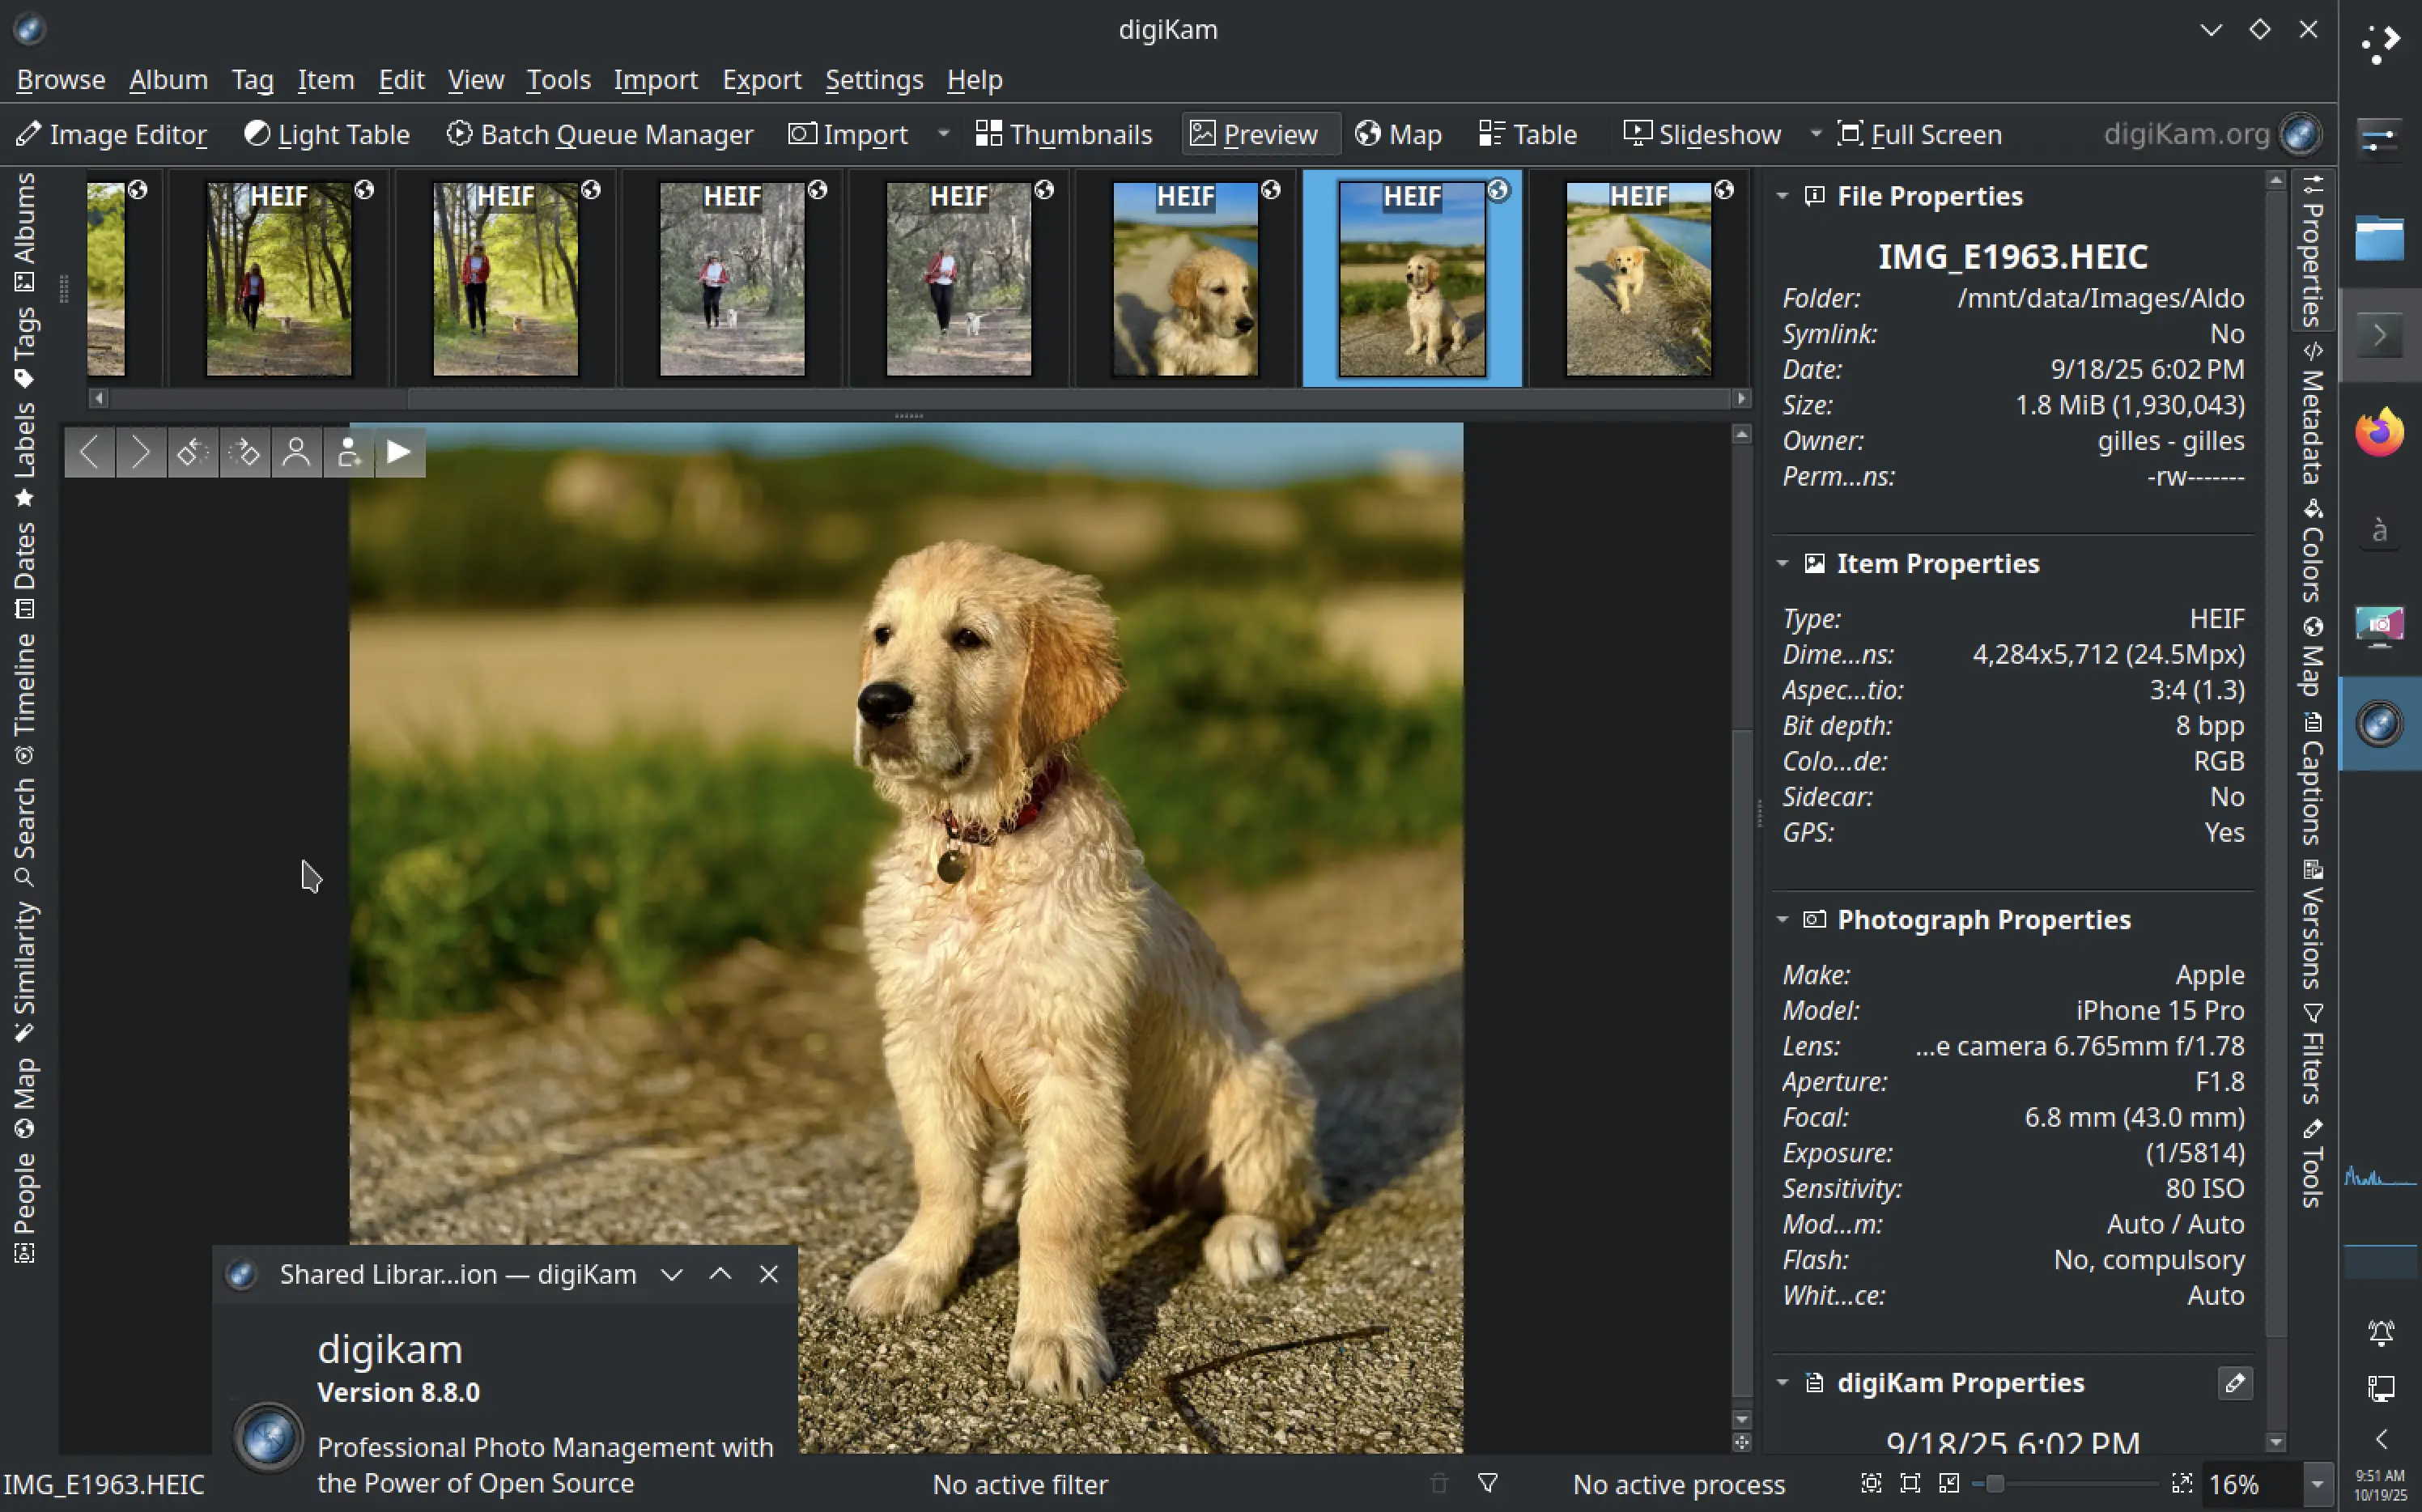
Task: Collapse the Photograph Properties section
Action: pyautogui.click(x=1784, y=920)
